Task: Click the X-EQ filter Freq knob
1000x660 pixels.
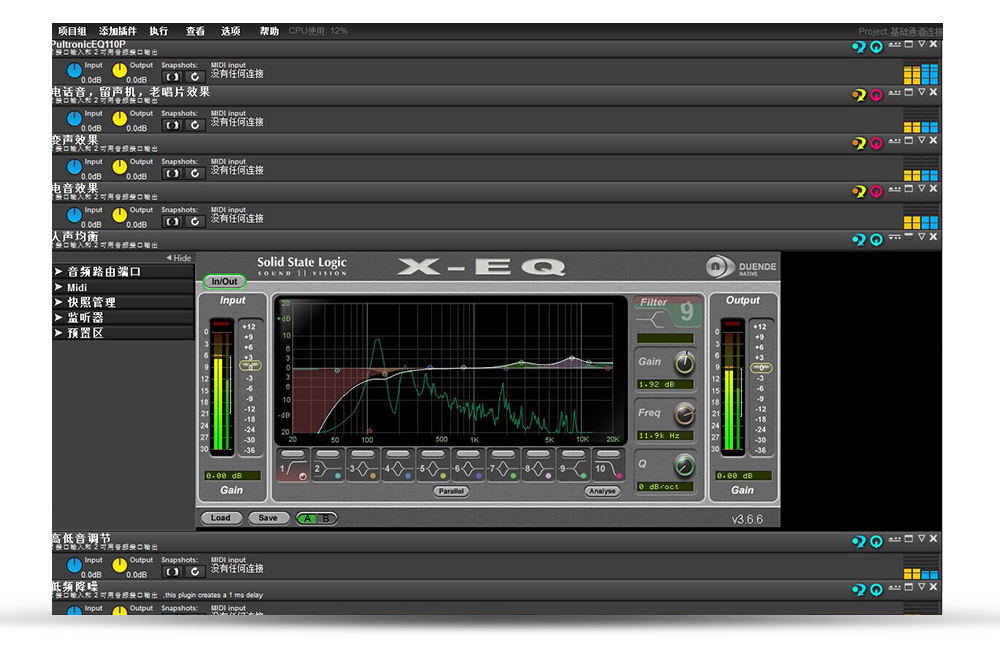Action: coord(684,414)
